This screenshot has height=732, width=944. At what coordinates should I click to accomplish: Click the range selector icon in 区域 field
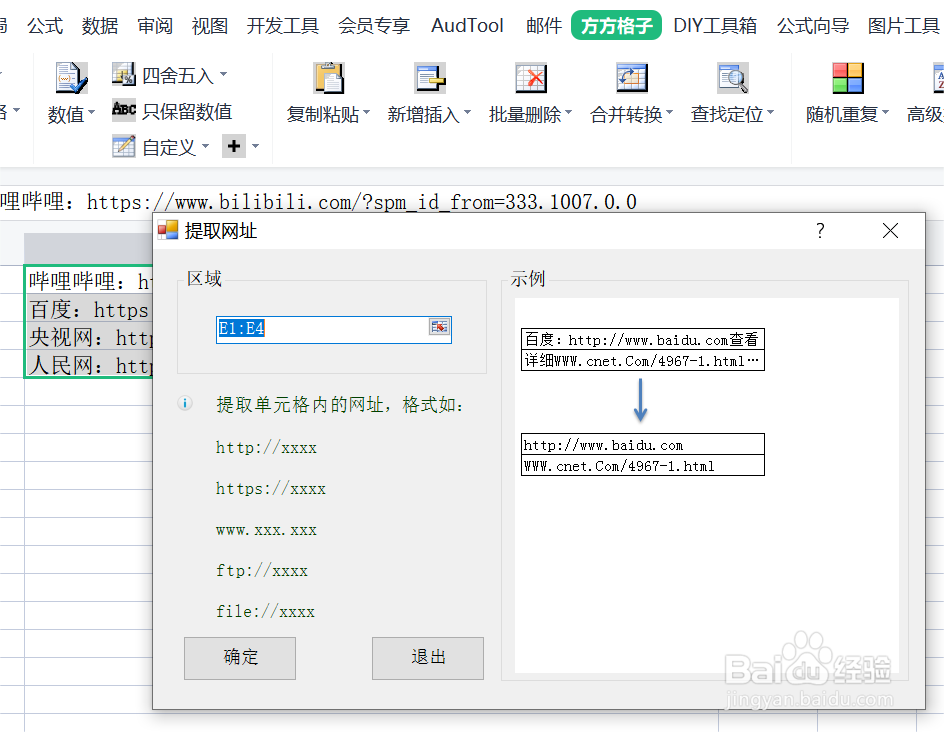(x=439, y=327)
